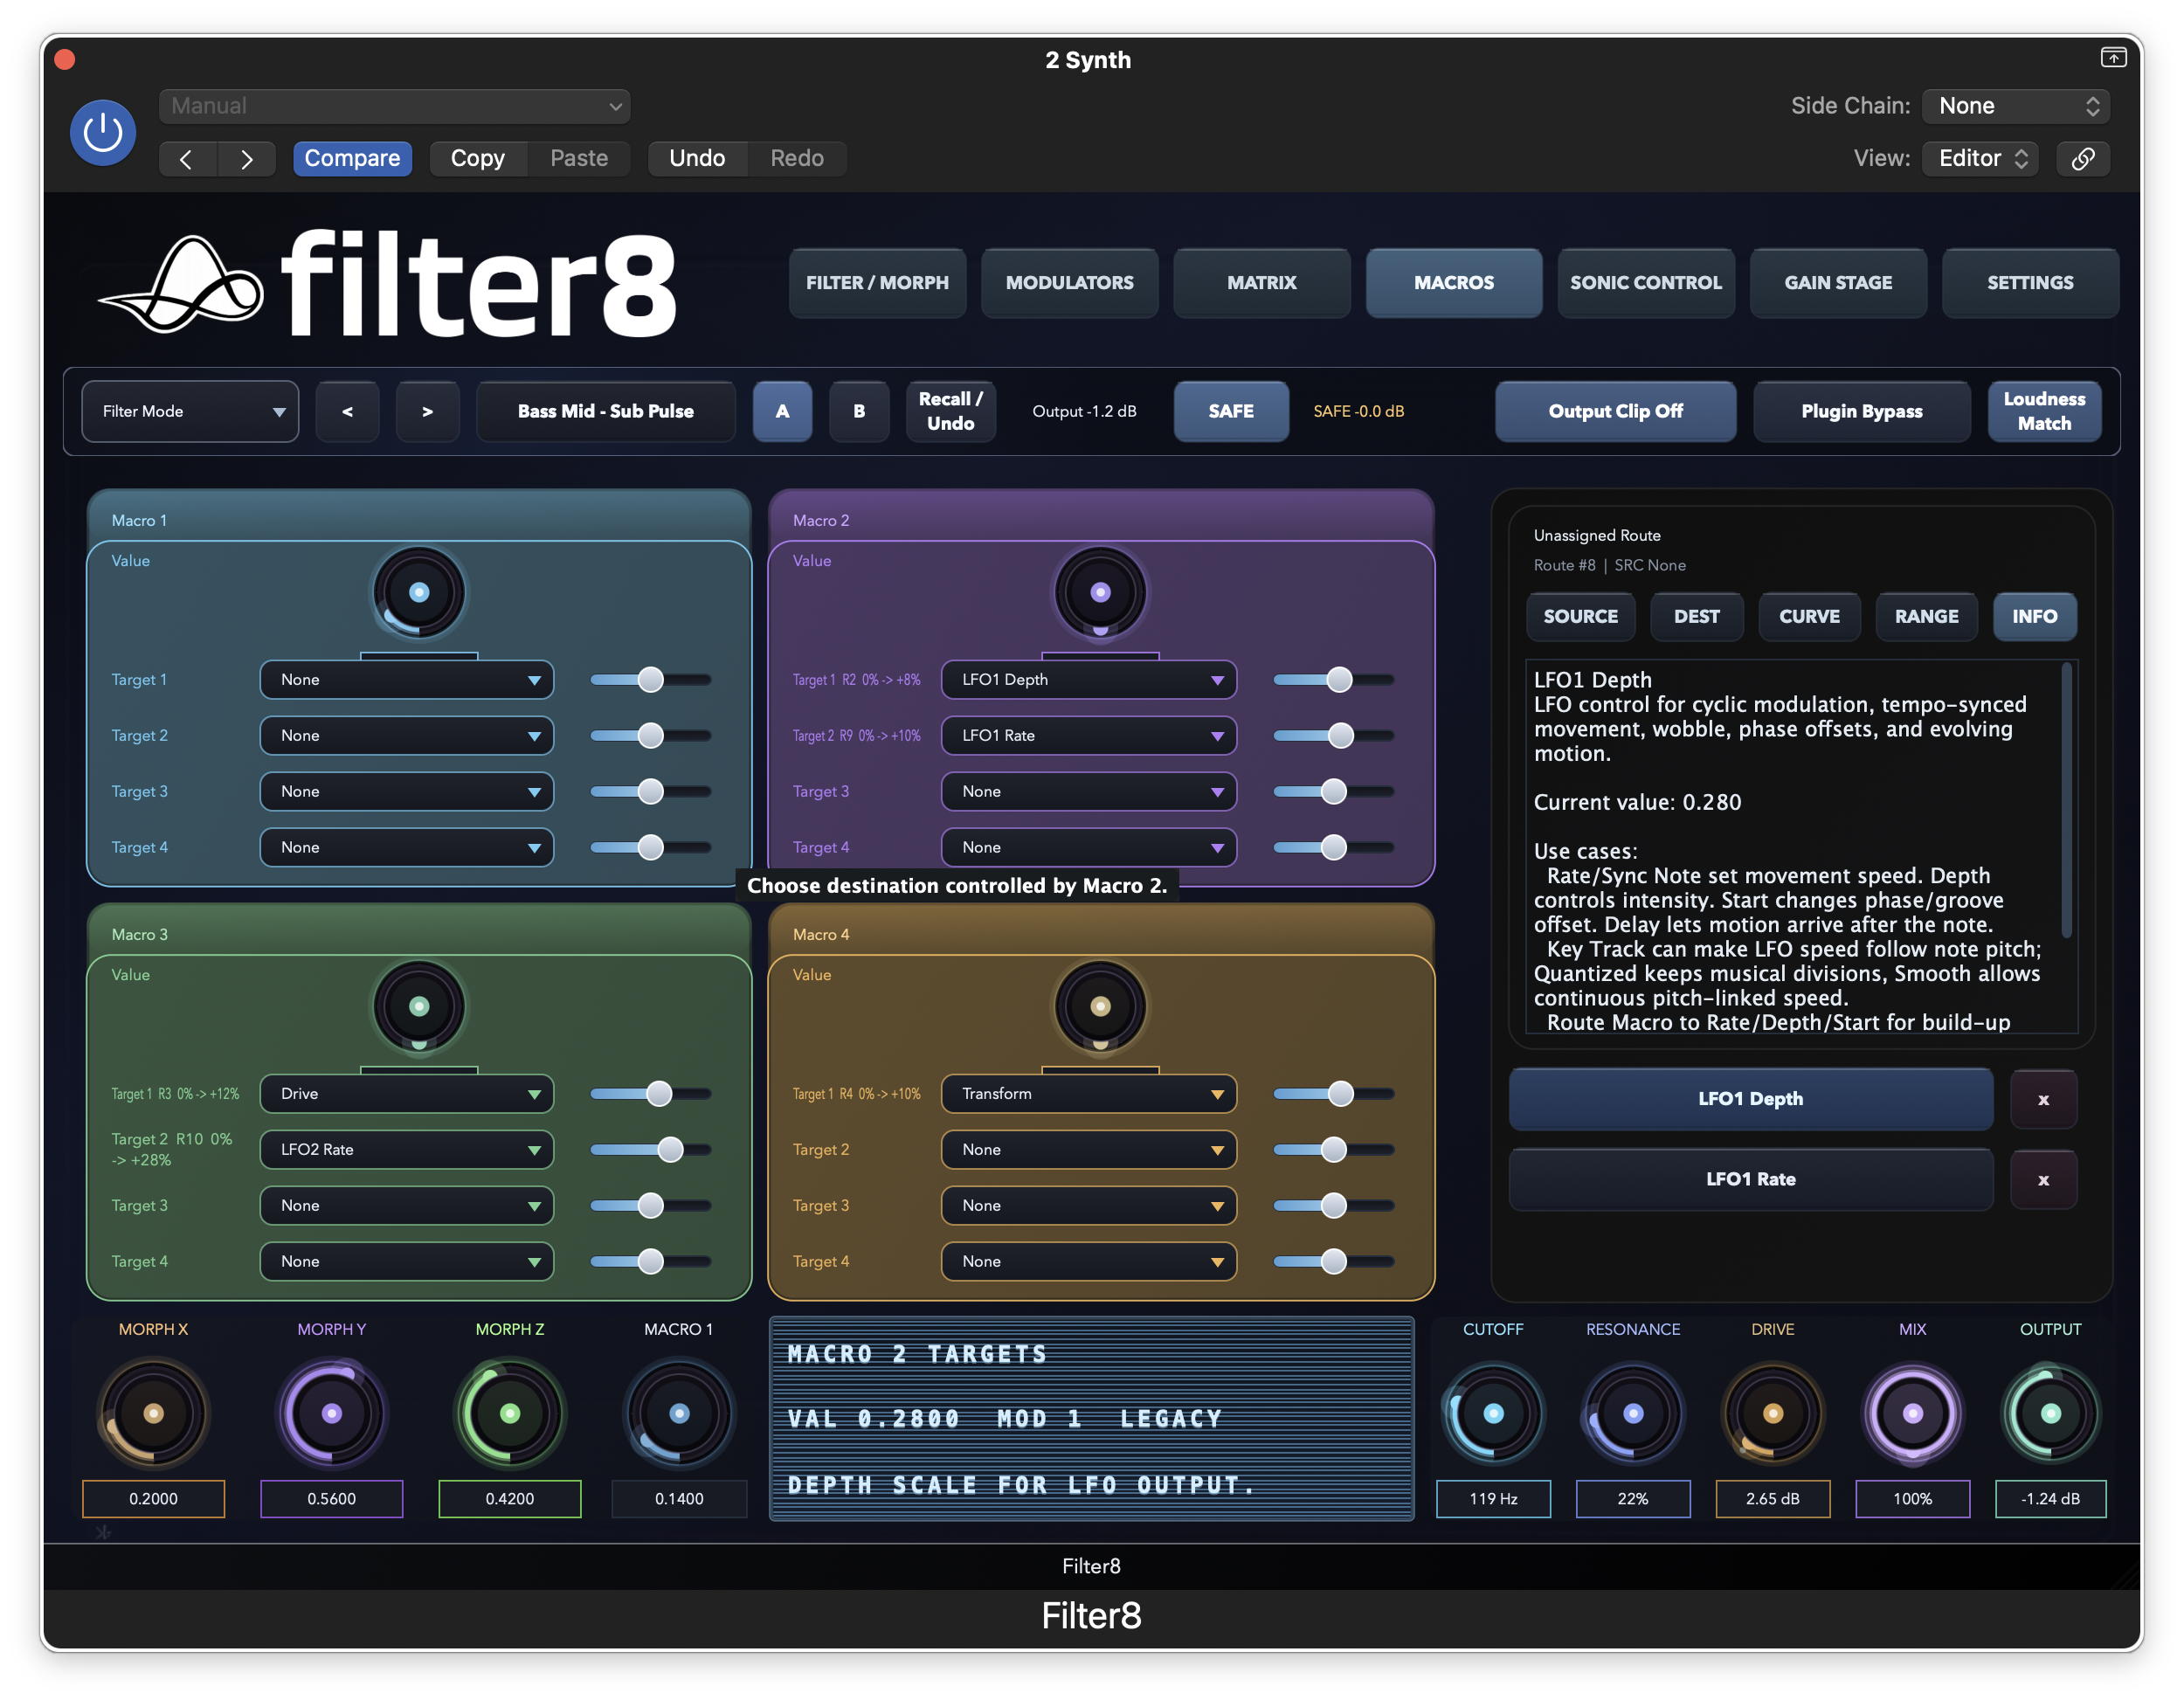
Task: Go to next preset with right chevron
Action: point(246,158)
